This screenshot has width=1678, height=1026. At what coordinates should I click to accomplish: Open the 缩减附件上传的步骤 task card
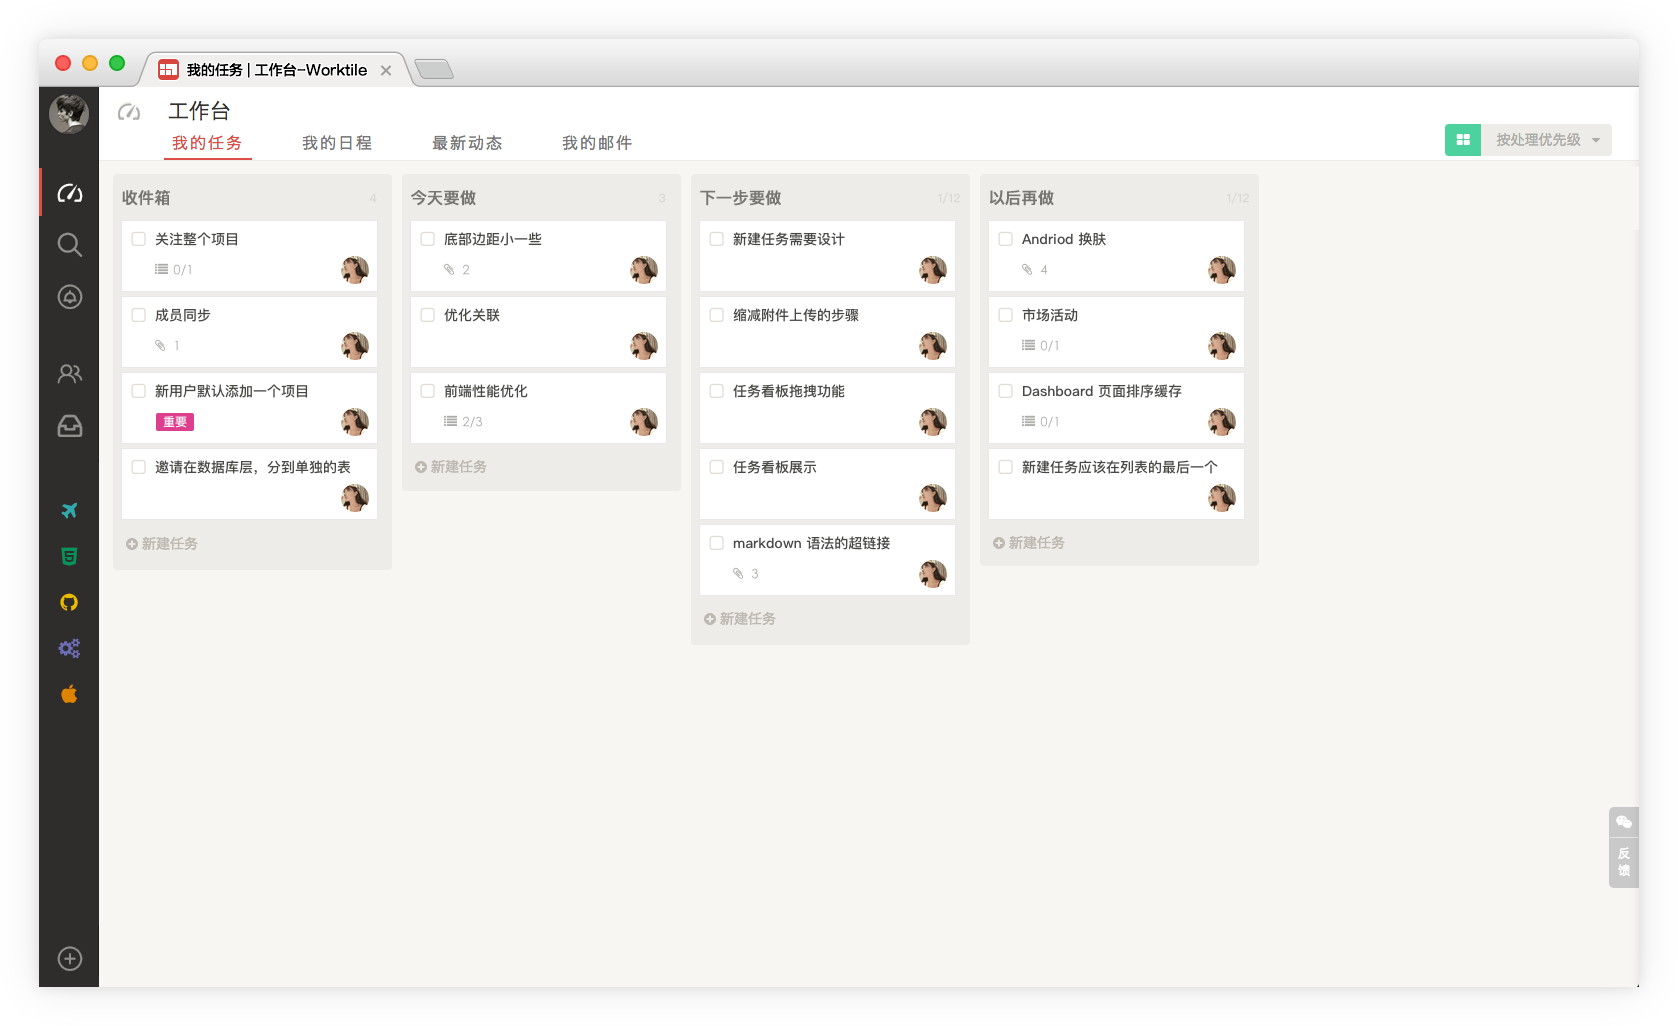(x=827, y=332)
